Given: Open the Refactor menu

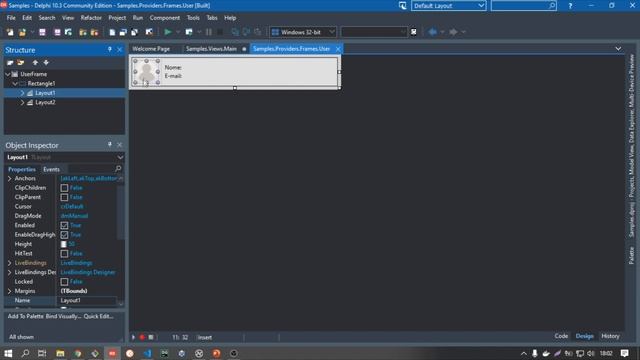Looking at the screenshot, I should (x=91, y=18).
